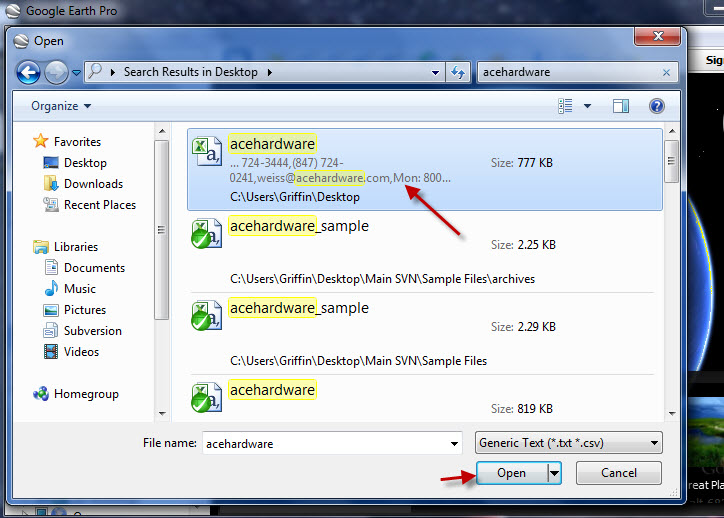Screen dimensions: 724x518
Task: Click the Downloads folder icon
Action: tap(51, 183)
